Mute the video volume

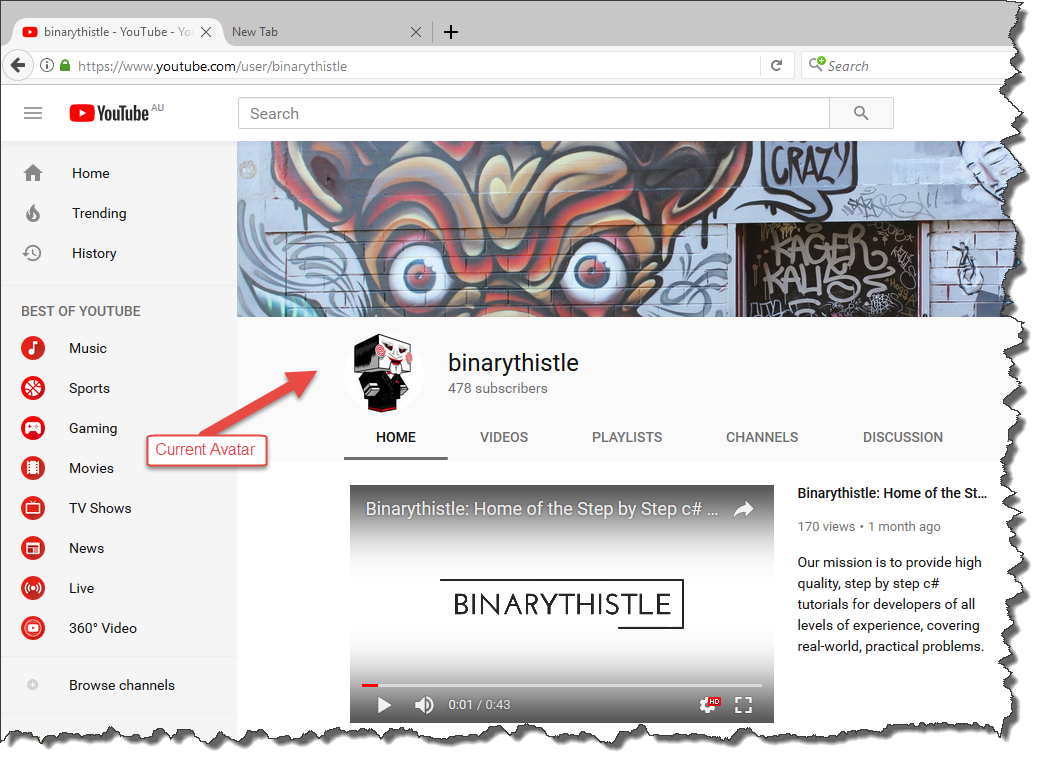point(424,705)
